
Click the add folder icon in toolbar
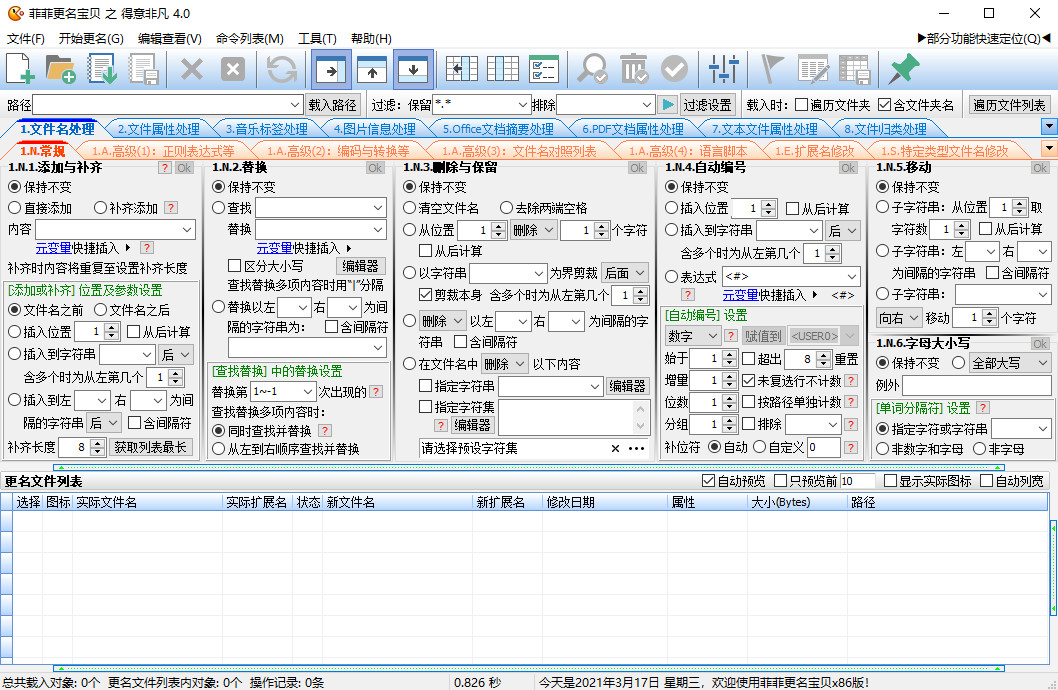point(61,69)
